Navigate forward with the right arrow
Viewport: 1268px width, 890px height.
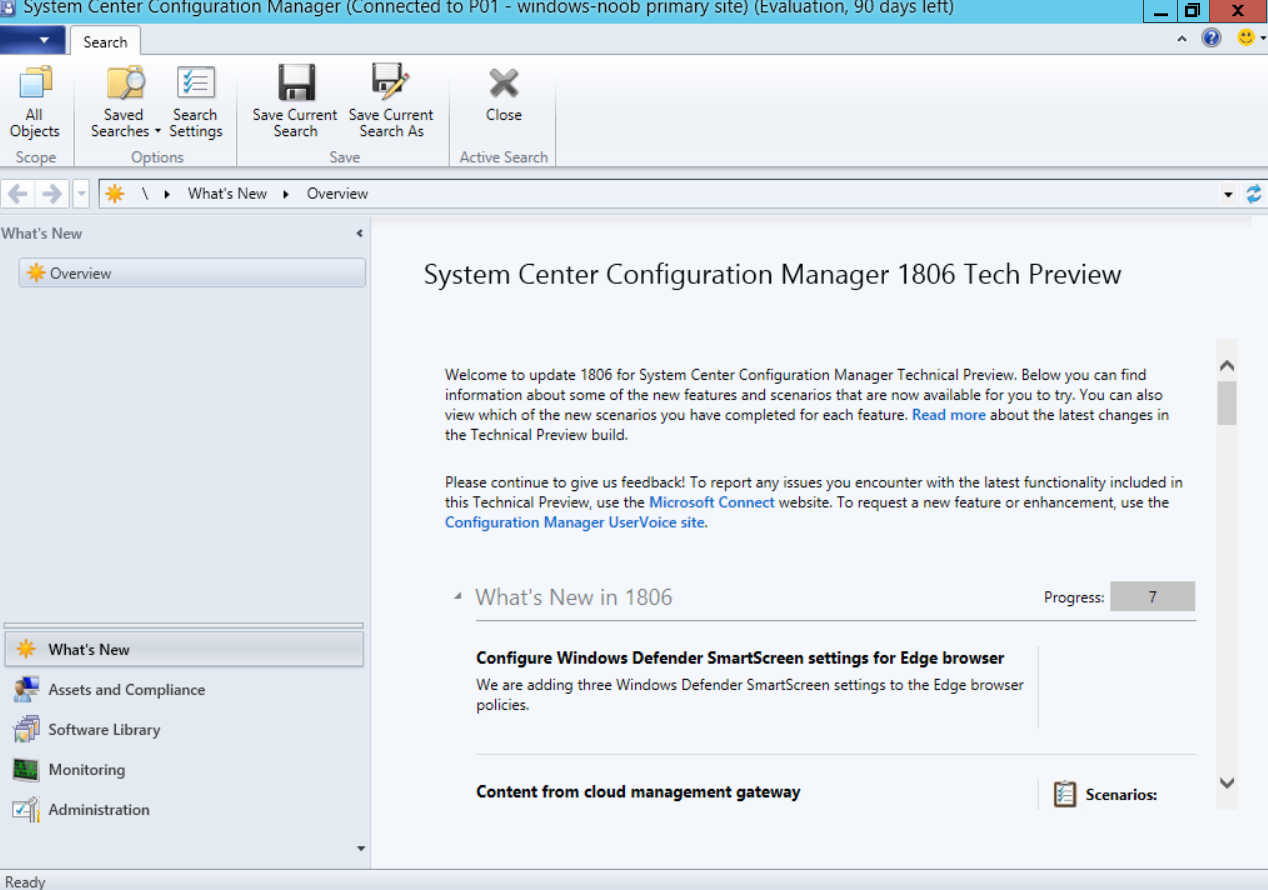point(52,194)
